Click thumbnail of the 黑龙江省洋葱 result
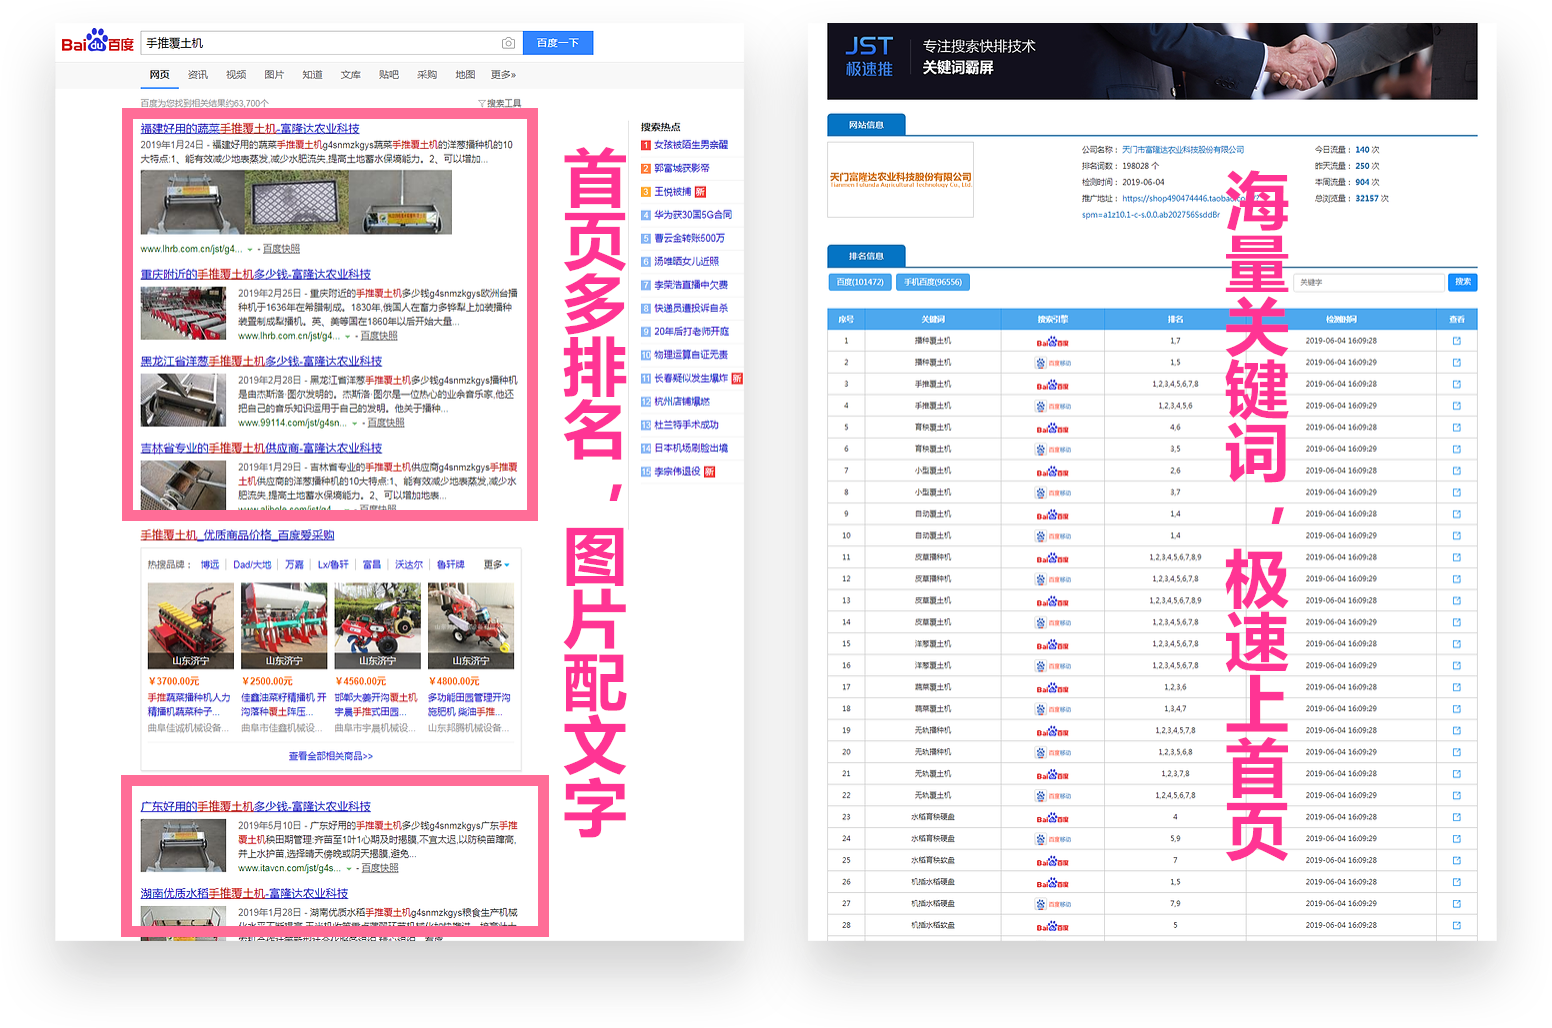The height and width of the screenshot is (1028, 1552). 183,401
